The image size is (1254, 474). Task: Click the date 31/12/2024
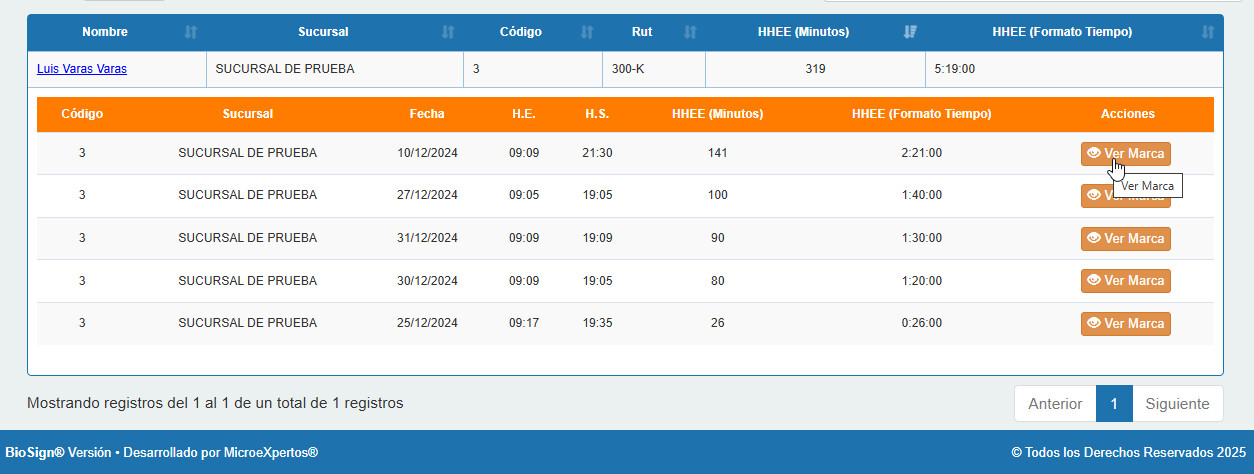click(427, 238)
